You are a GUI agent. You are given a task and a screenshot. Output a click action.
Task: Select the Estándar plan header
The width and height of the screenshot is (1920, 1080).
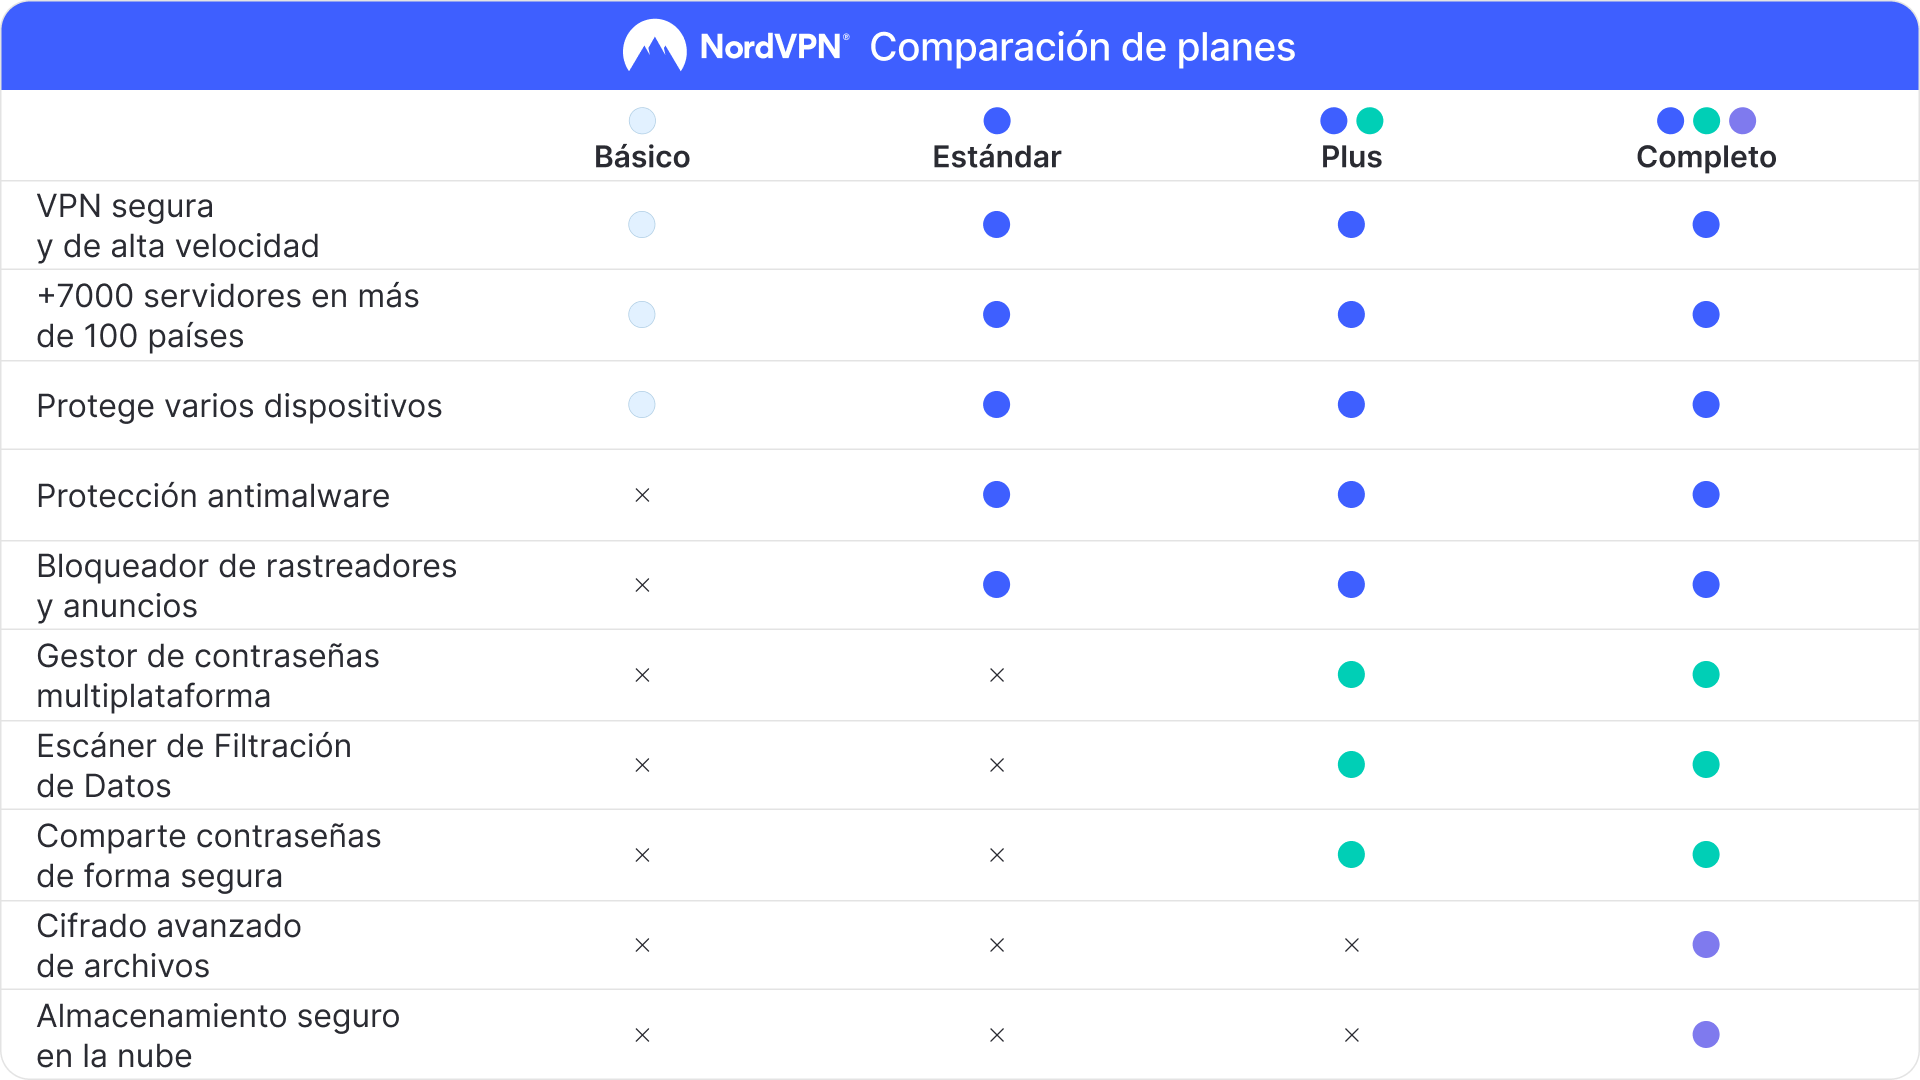coord(996,157)
